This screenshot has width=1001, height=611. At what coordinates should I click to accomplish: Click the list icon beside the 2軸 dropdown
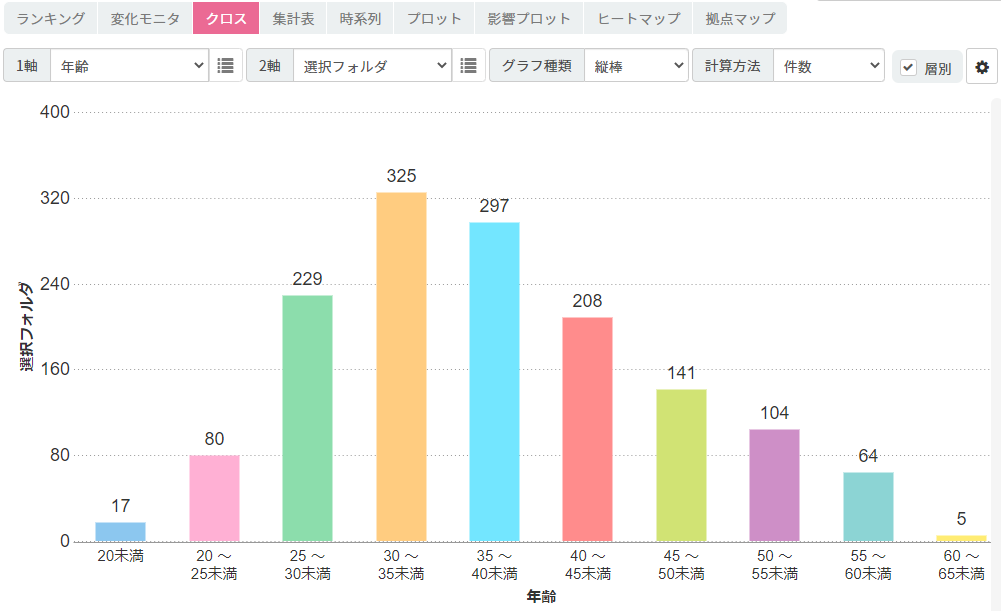tap(468, 66)
